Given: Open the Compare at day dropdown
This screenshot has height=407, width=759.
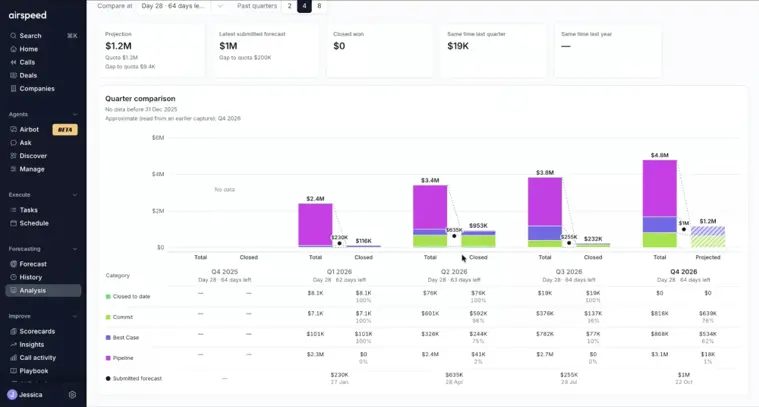Looking at the screenshot, I should (x=182, y=6).
